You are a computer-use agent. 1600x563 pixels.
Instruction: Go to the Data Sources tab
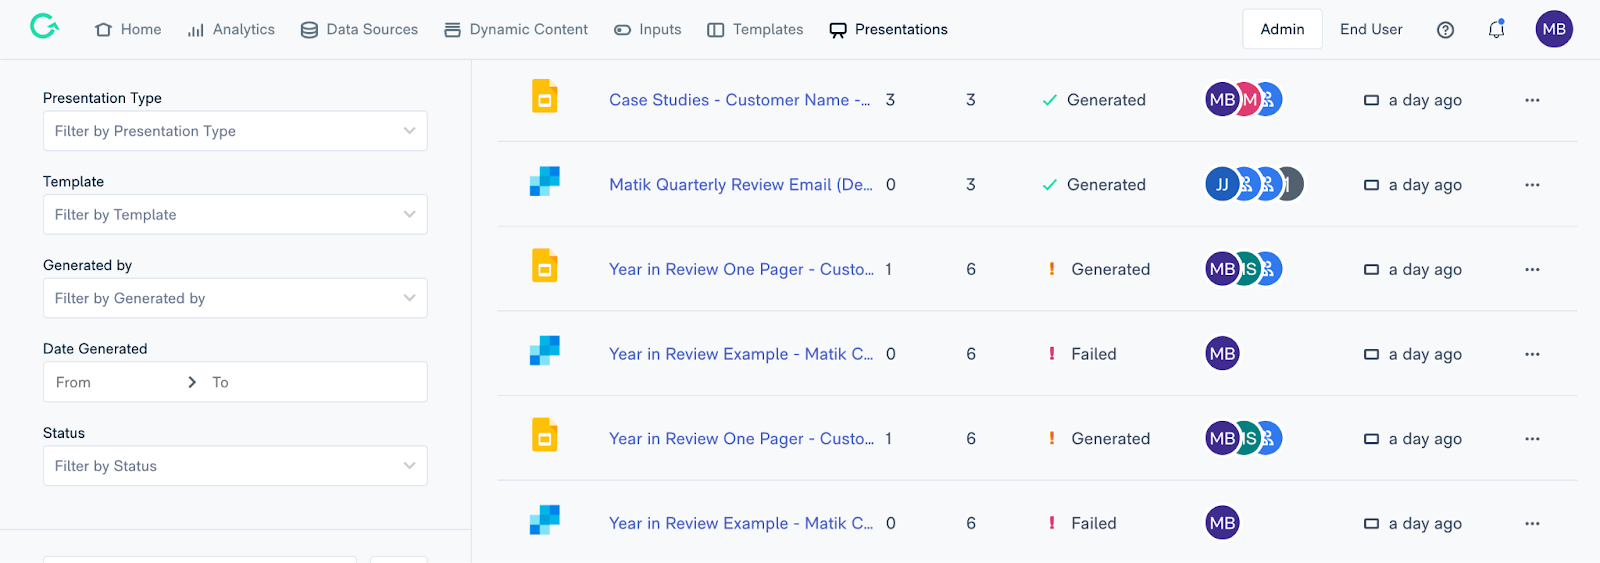(x=359, y=30)
